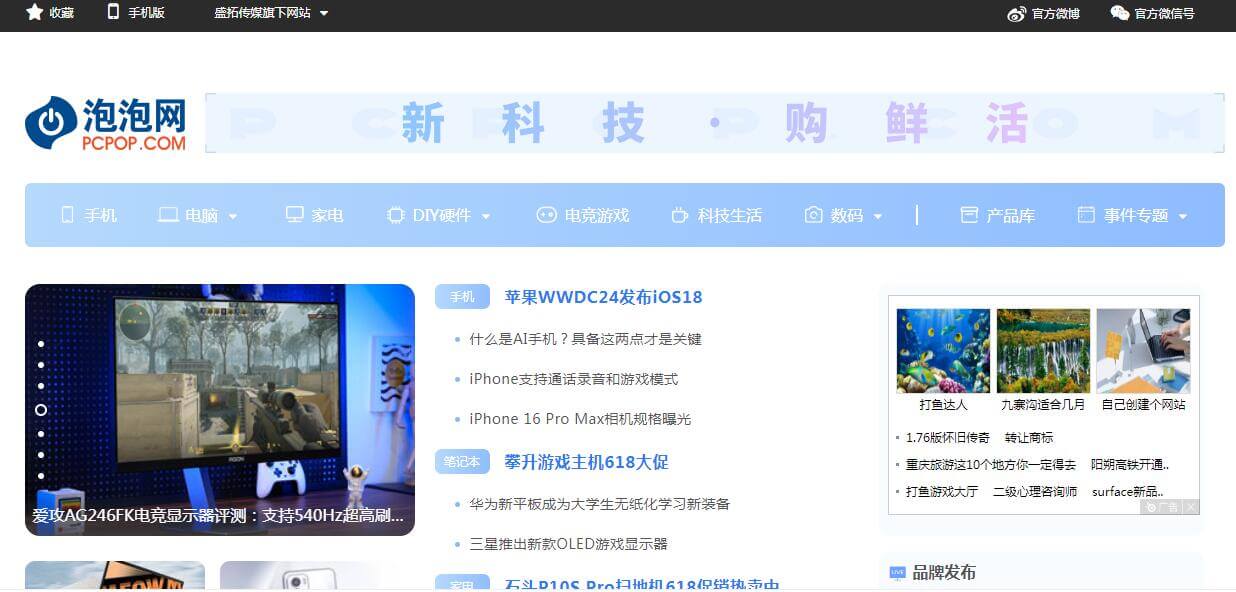Click the monitor icon for 家电
1236x592 pixels.
294,215
